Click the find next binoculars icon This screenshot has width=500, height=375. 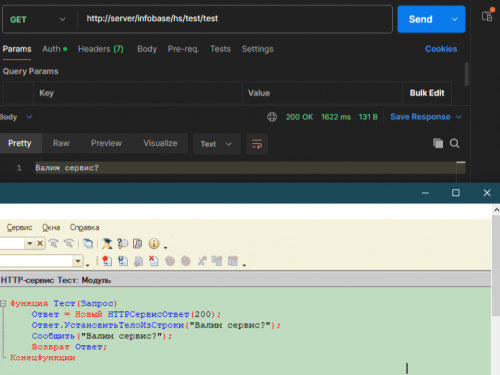pyautogui.click(x=53, y=244)
